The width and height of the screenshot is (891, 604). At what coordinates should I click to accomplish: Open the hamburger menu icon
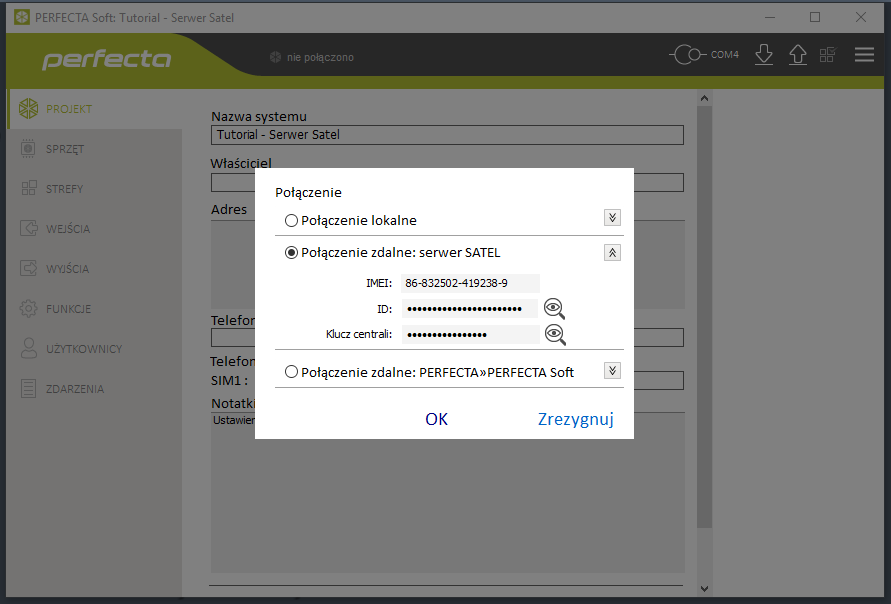(864, 55)
